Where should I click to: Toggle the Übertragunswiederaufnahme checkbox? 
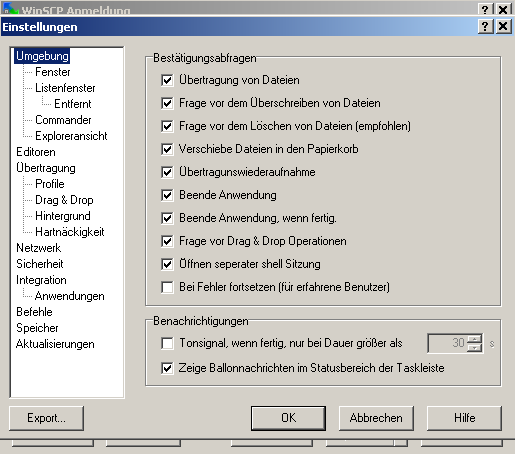(167, 172)
